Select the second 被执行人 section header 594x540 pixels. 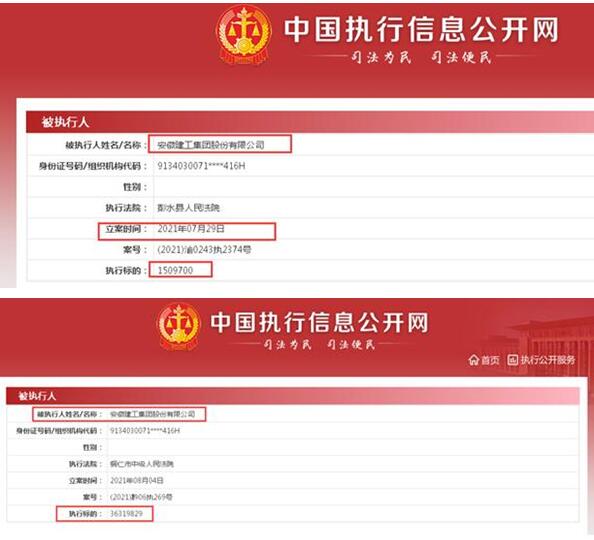pos(37,396)
